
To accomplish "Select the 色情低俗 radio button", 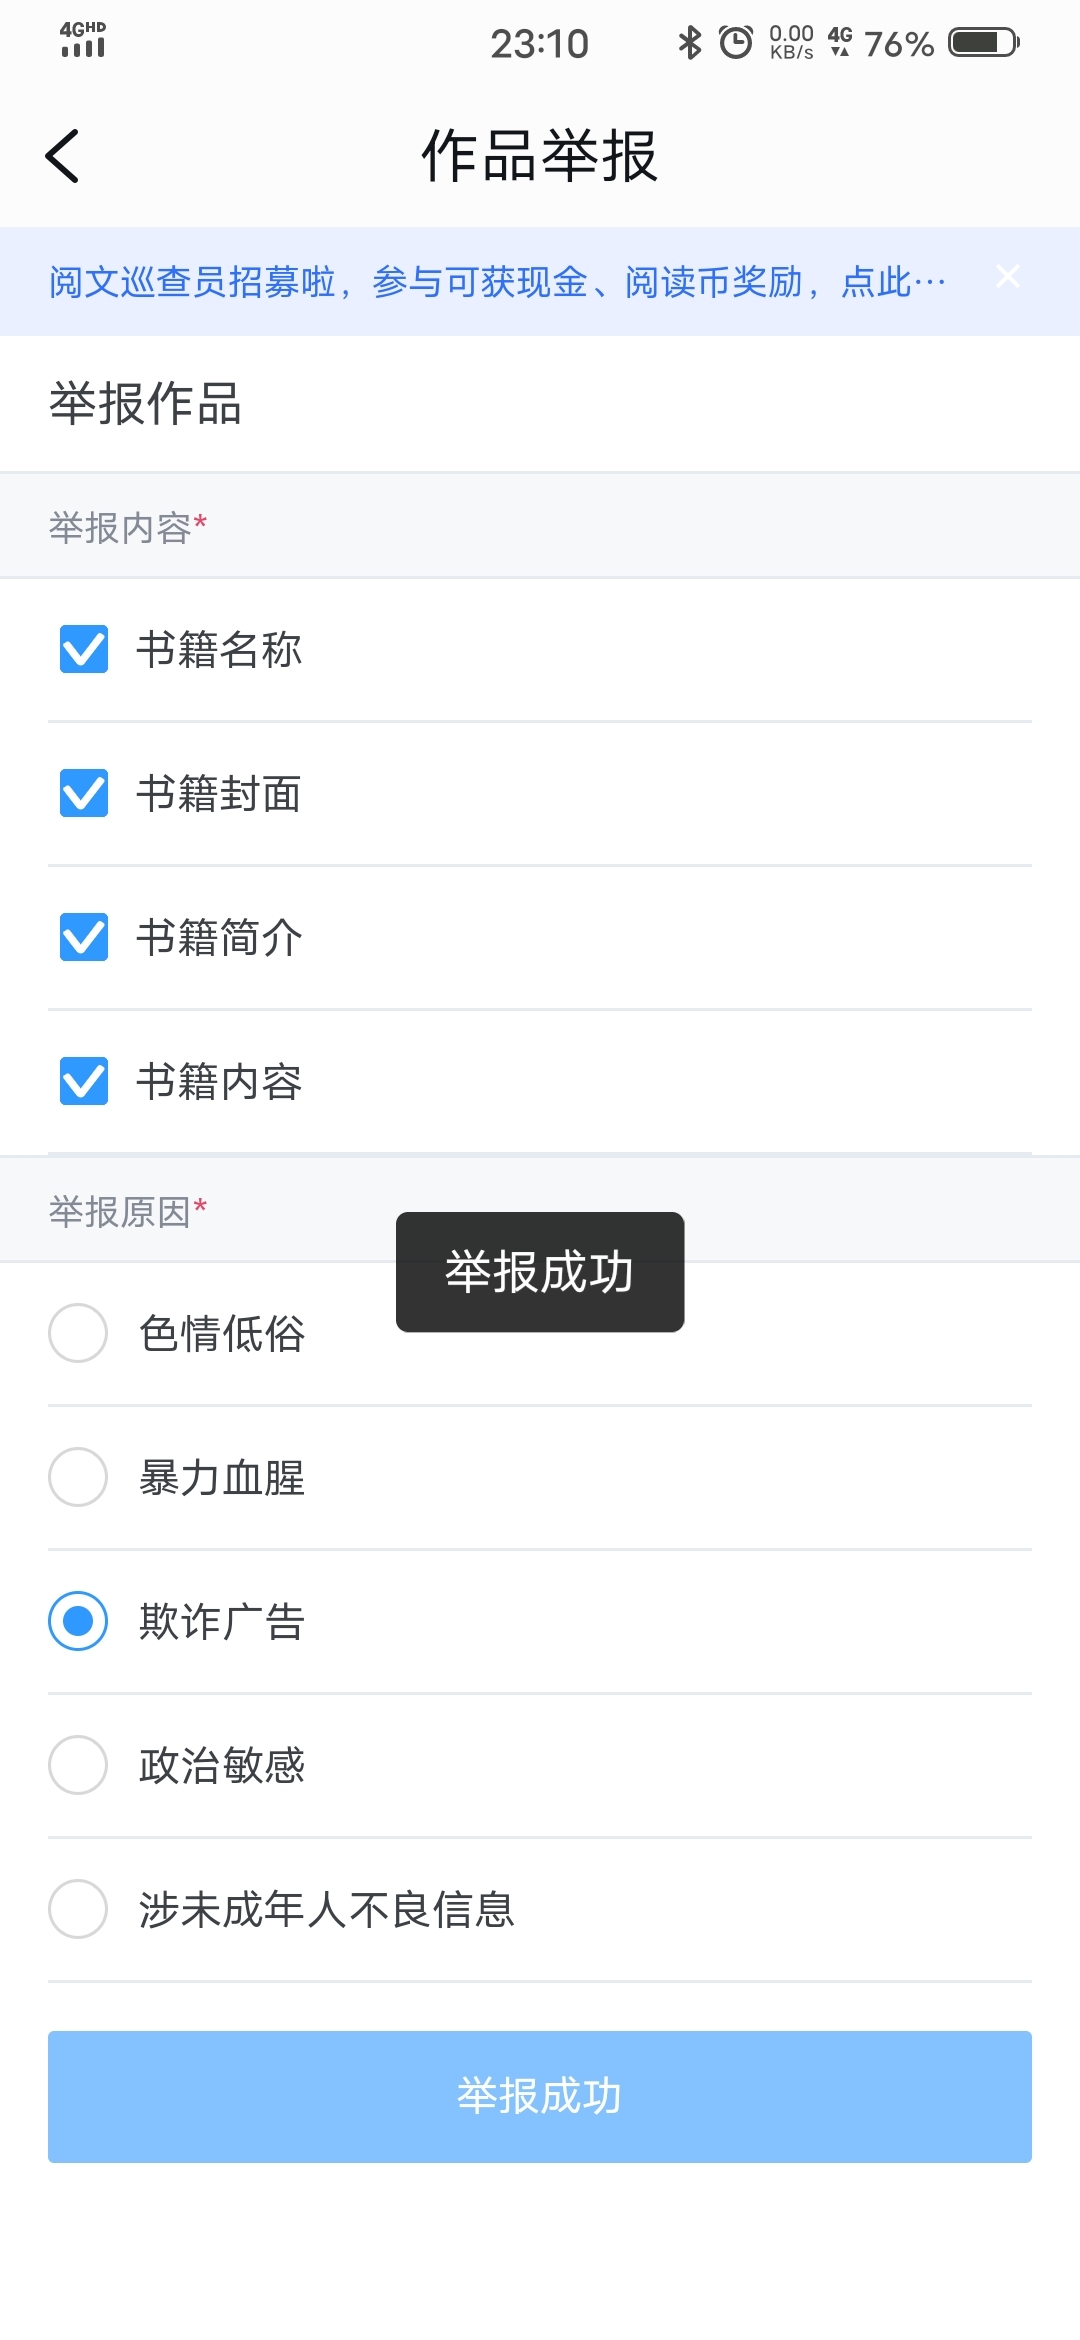I will coord(78,1333).
